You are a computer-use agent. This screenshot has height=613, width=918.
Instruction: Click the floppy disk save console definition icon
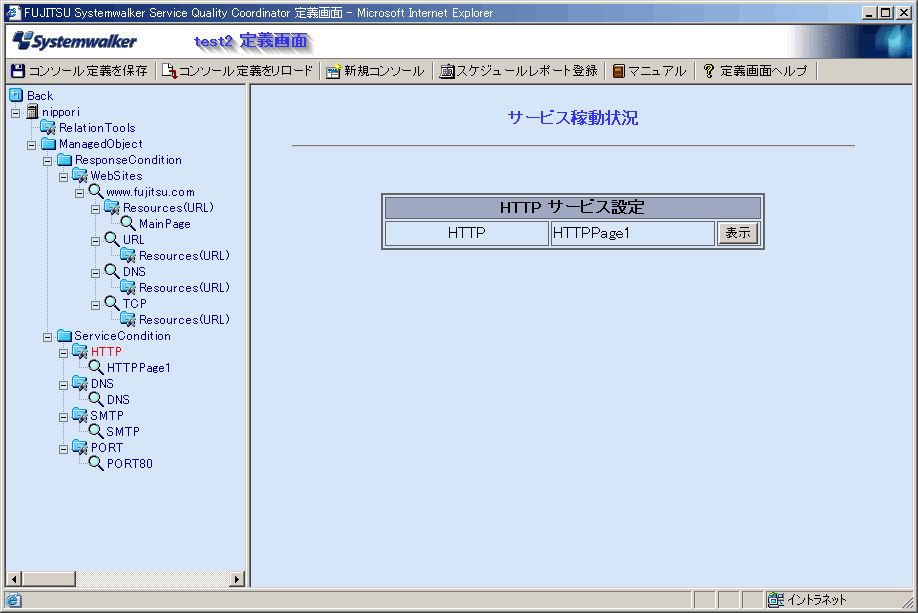(x=18, y=71)
